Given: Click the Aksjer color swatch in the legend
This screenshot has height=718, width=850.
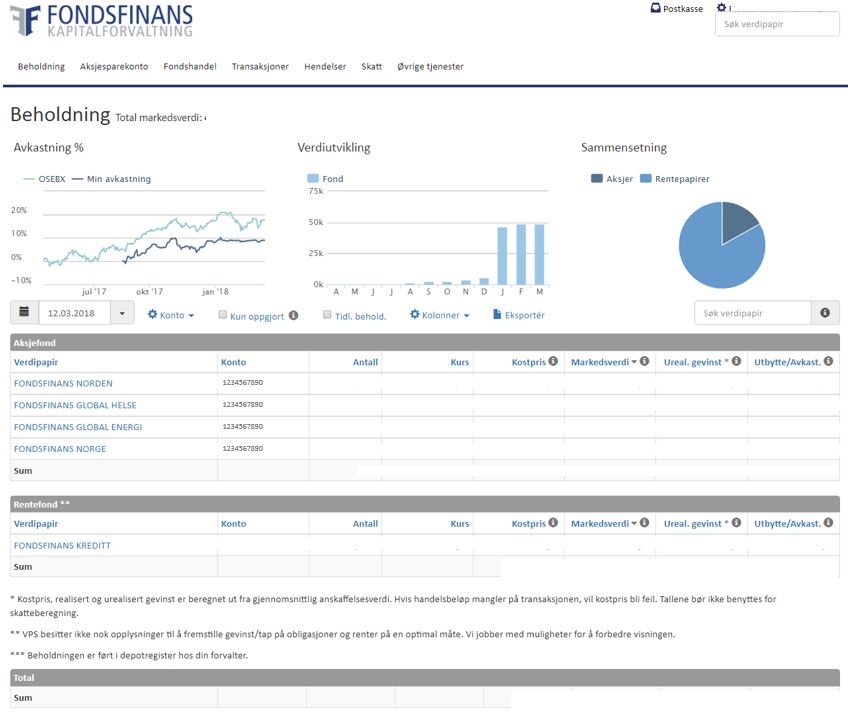Looking at the screenshot, I should coord(597,178).
